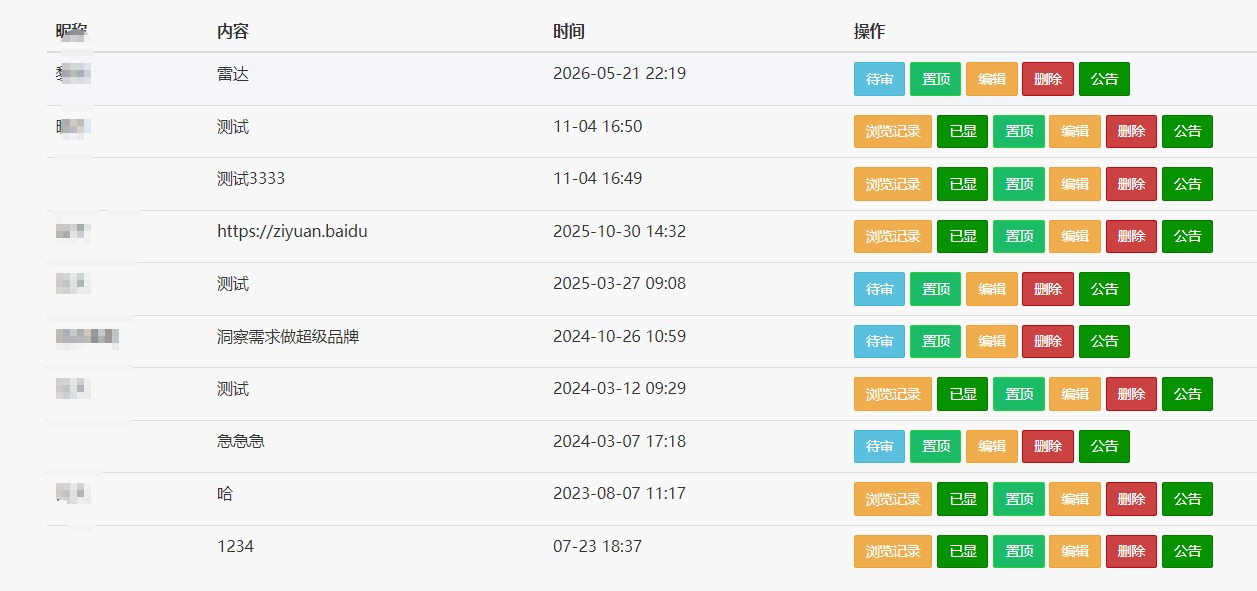Toggle 已显 for the 哈 entry
This screenshot has height=591, width=1257.
(962, 499)
